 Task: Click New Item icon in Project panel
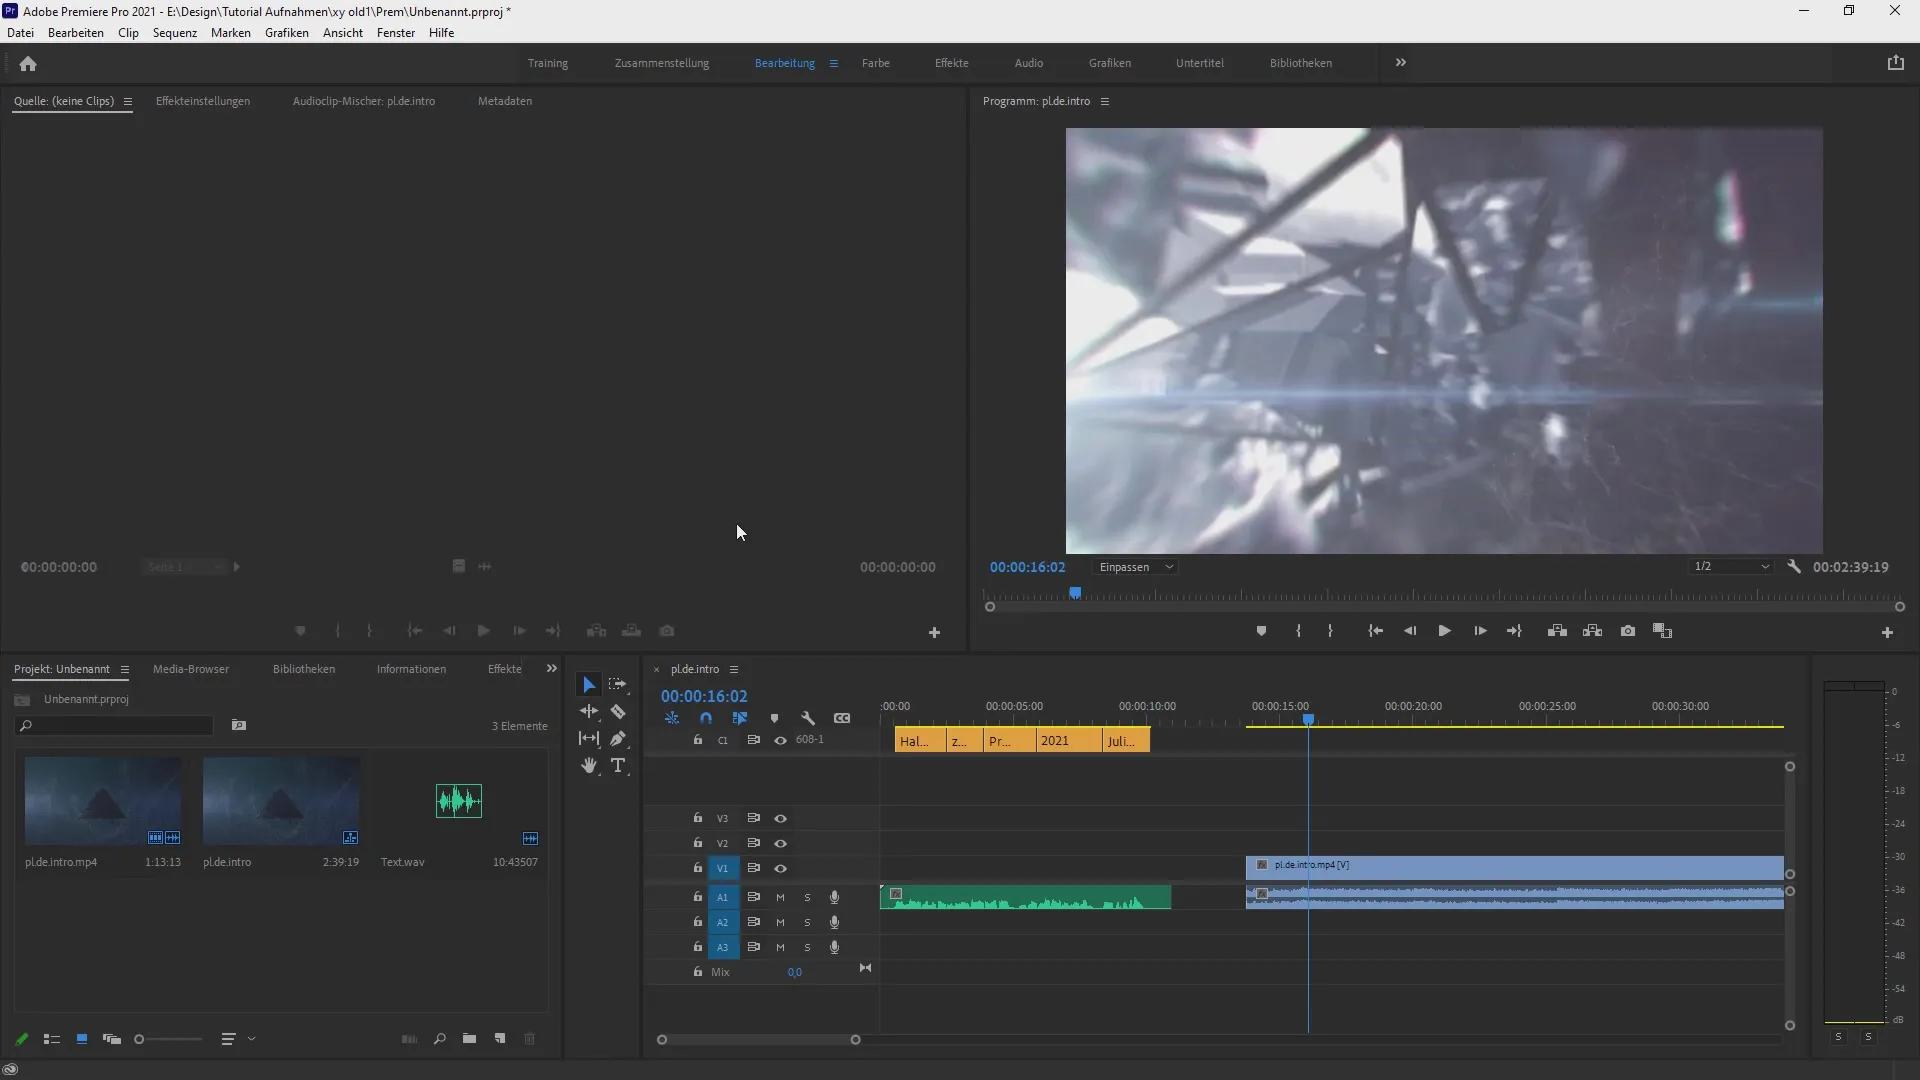coord(500,1039)
